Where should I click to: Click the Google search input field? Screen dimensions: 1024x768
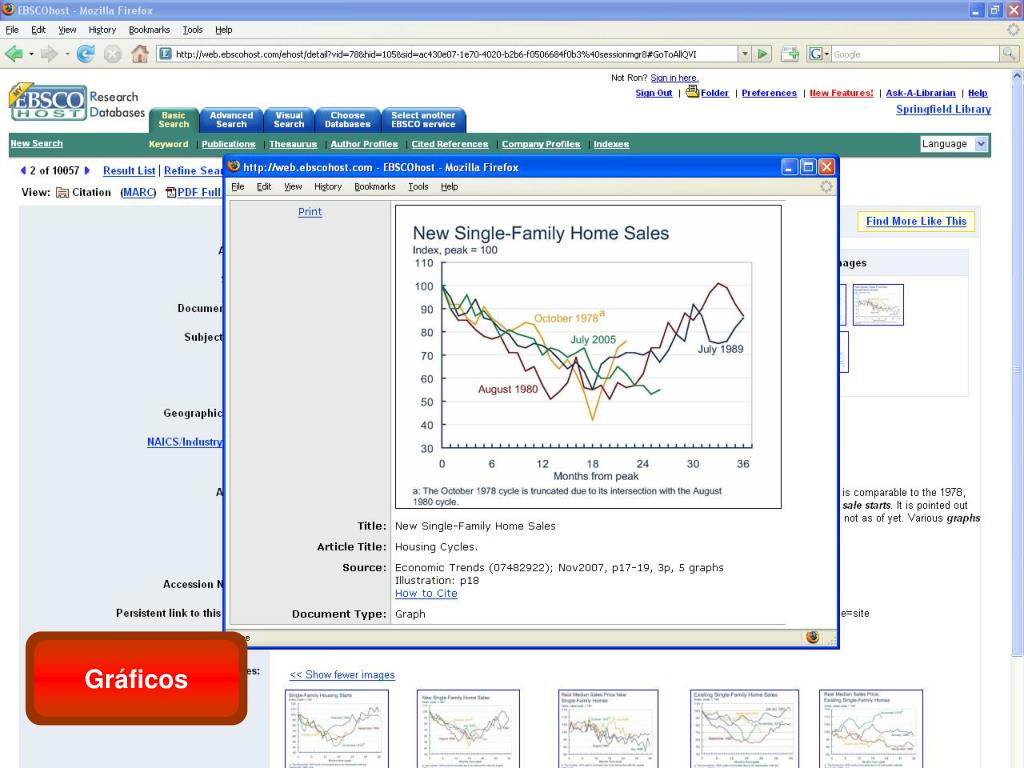click(x=916, y=54)
